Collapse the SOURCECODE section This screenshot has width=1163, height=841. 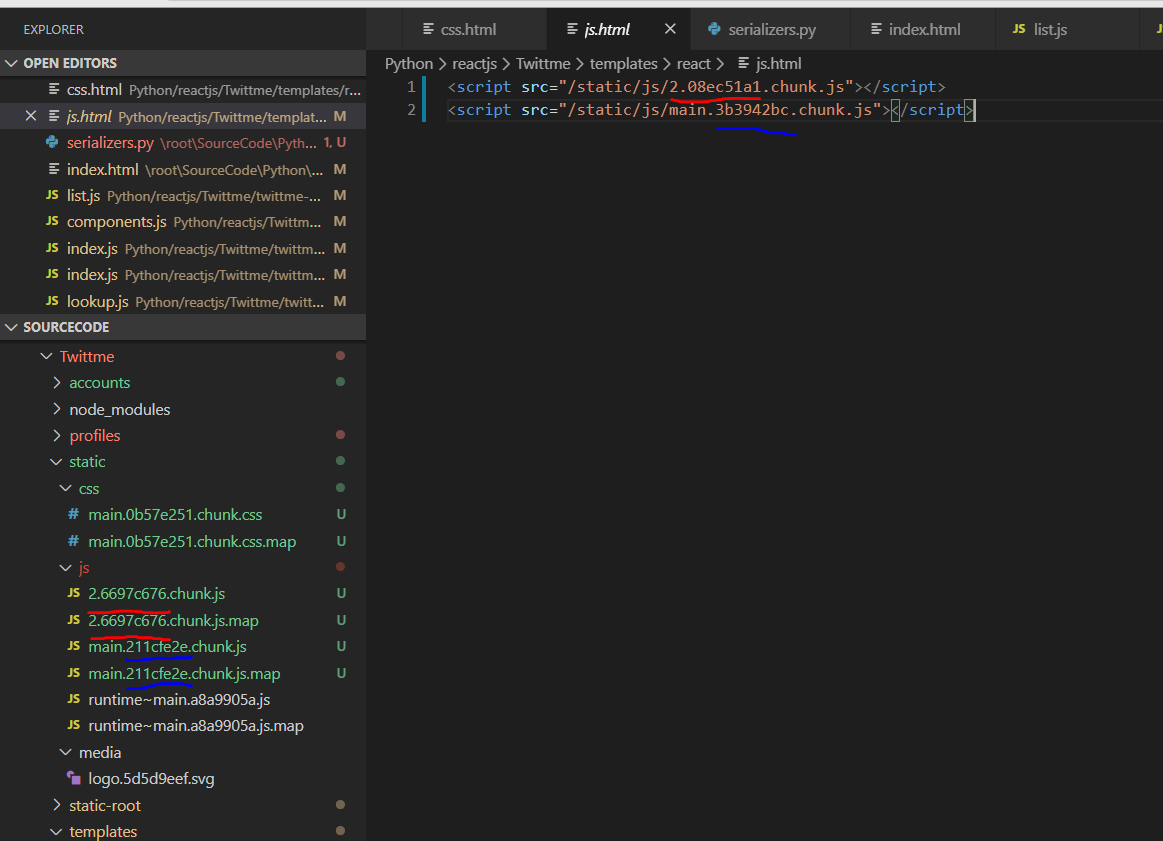pos(12,327)
